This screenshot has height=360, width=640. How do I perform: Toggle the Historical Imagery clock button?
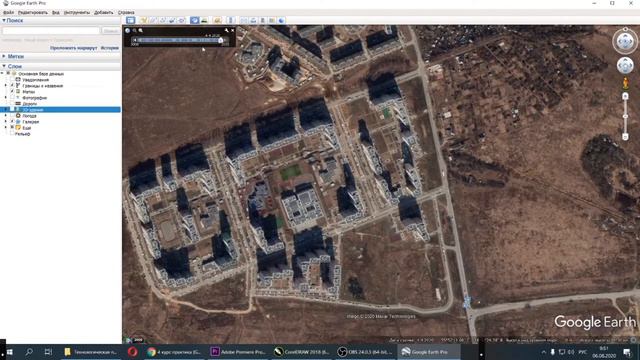195,20
